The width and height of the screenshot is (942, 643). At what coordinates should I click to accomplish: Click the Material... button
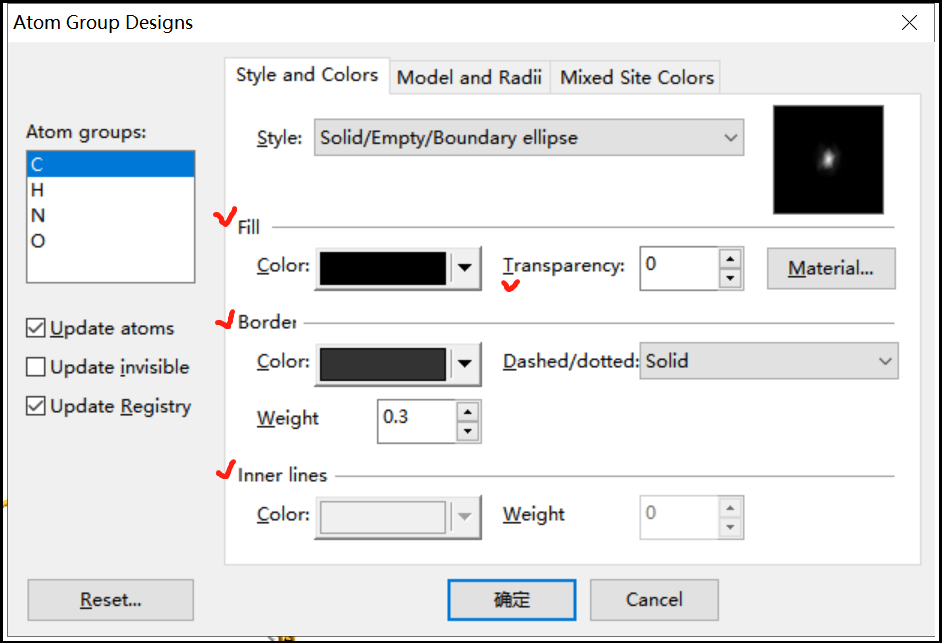coord(831,268)
